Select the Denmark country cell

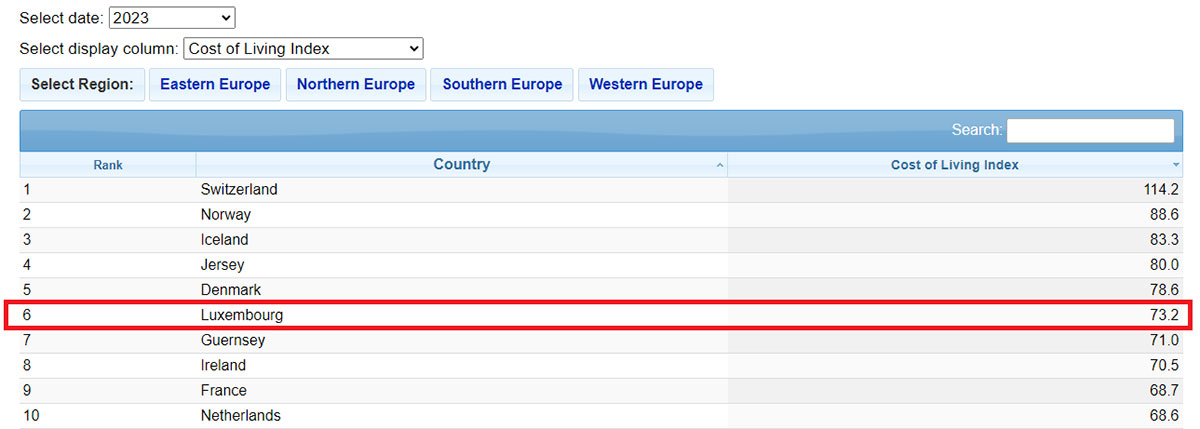click(462, 290)
